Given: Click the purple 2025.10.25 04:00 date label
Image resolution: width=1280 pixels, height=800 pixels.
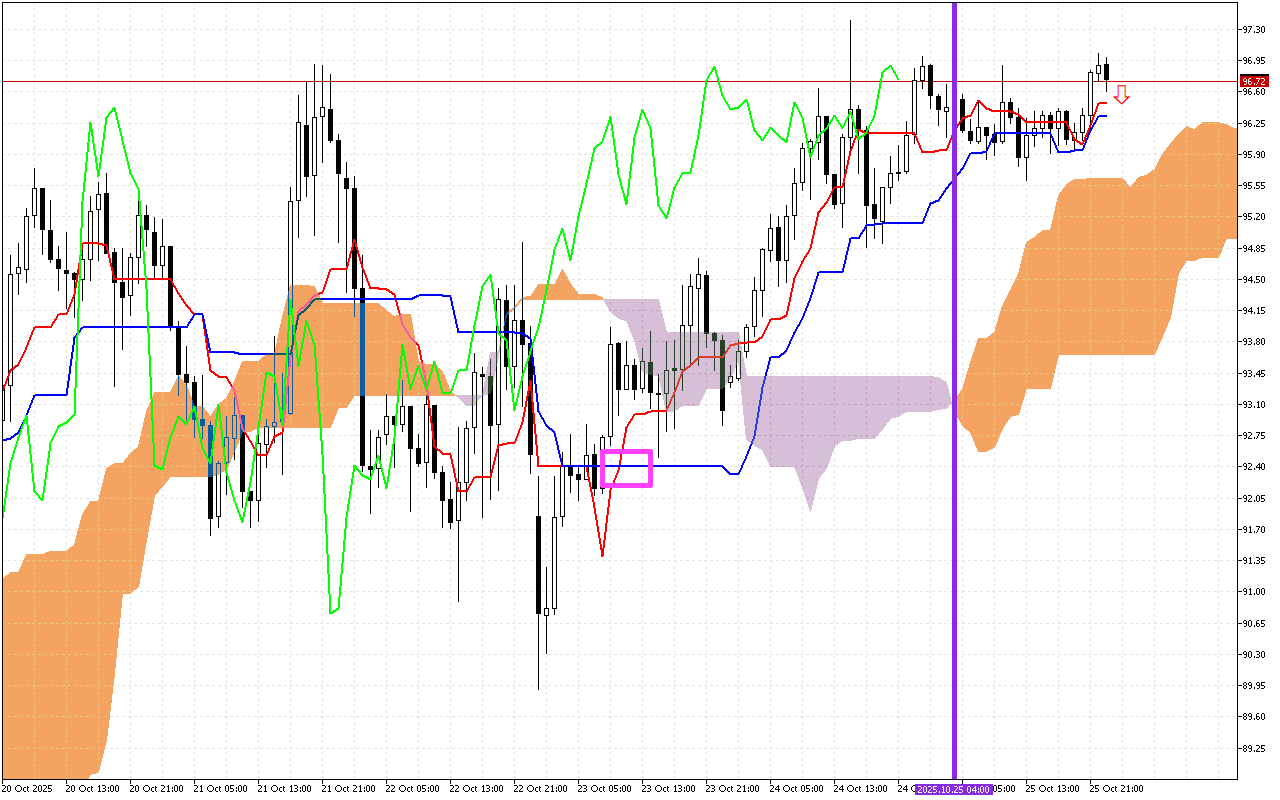Looking at the screenshot, I should [x=953, y=789].
